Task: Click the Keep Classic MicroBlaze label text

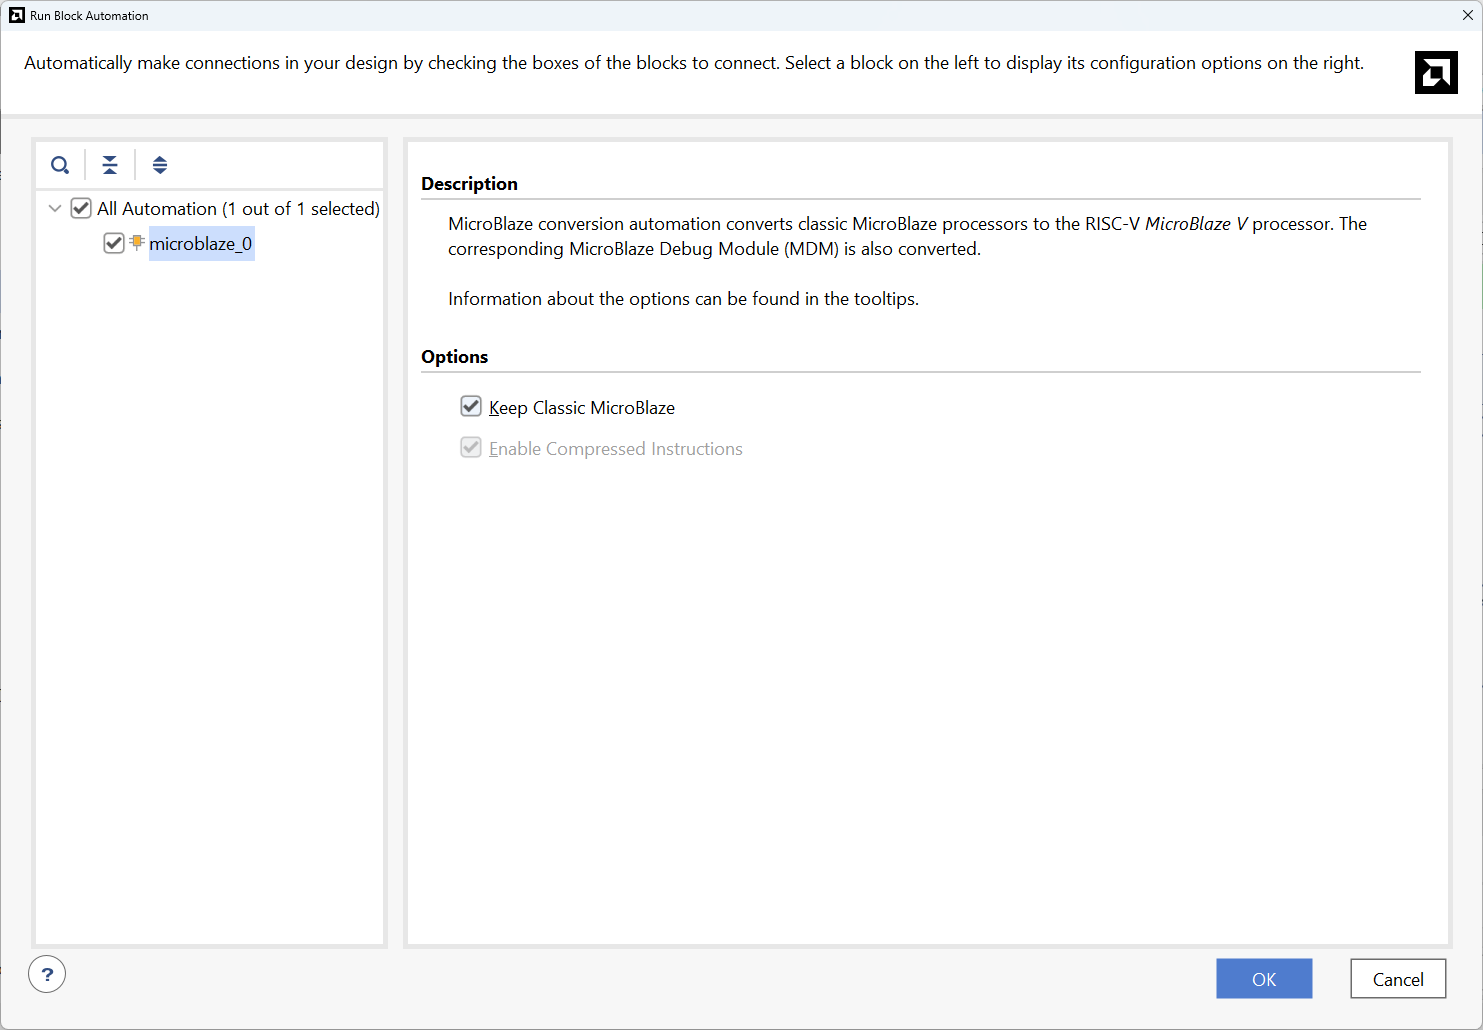Action: pyautogui.click(x=581, y=407)
